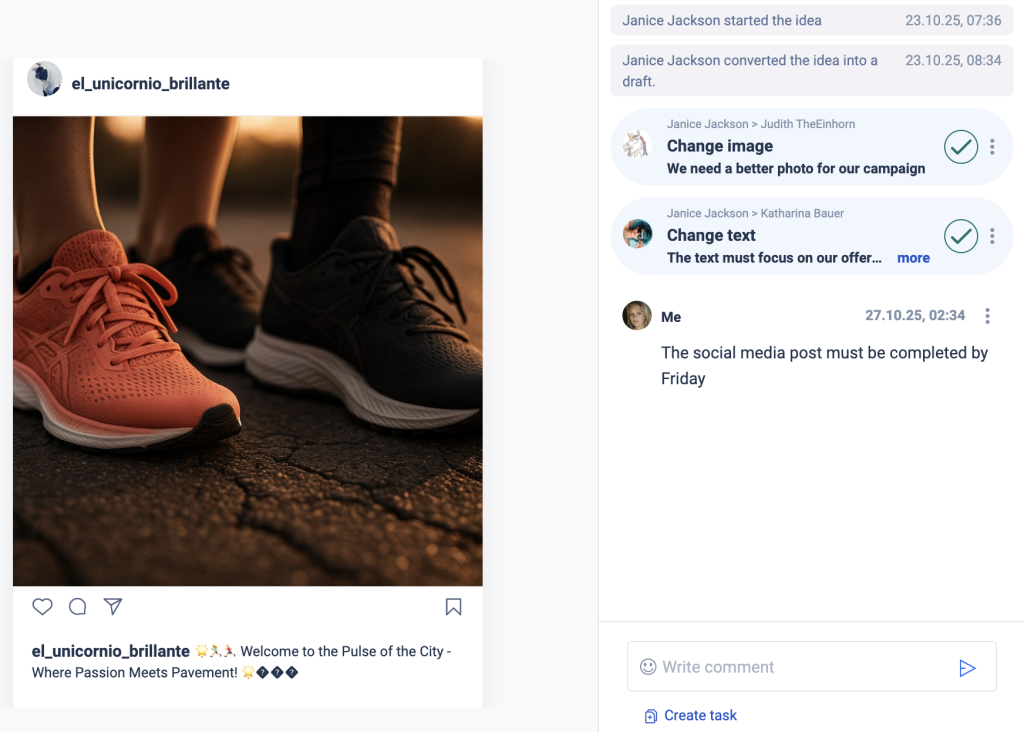
Task: Click inside the Write comment field
Action: pyautogui.click(x=790, y=666)
